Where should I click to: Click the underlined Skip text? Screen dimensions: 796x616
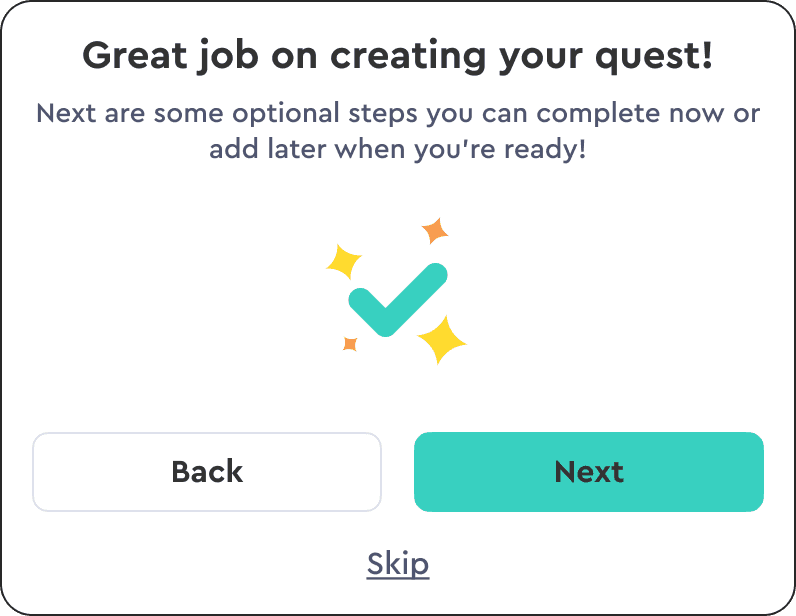pyautogui.click(x=398, y=564)
